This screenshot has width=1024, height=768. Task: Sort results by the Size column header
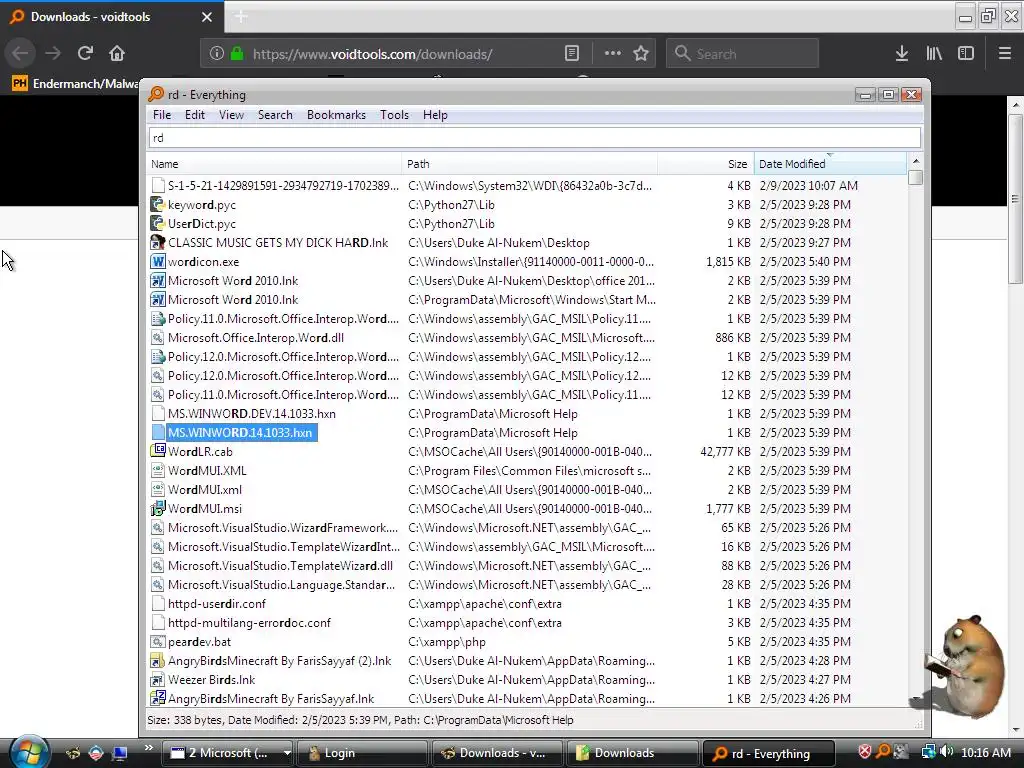[x=706, y=164]
